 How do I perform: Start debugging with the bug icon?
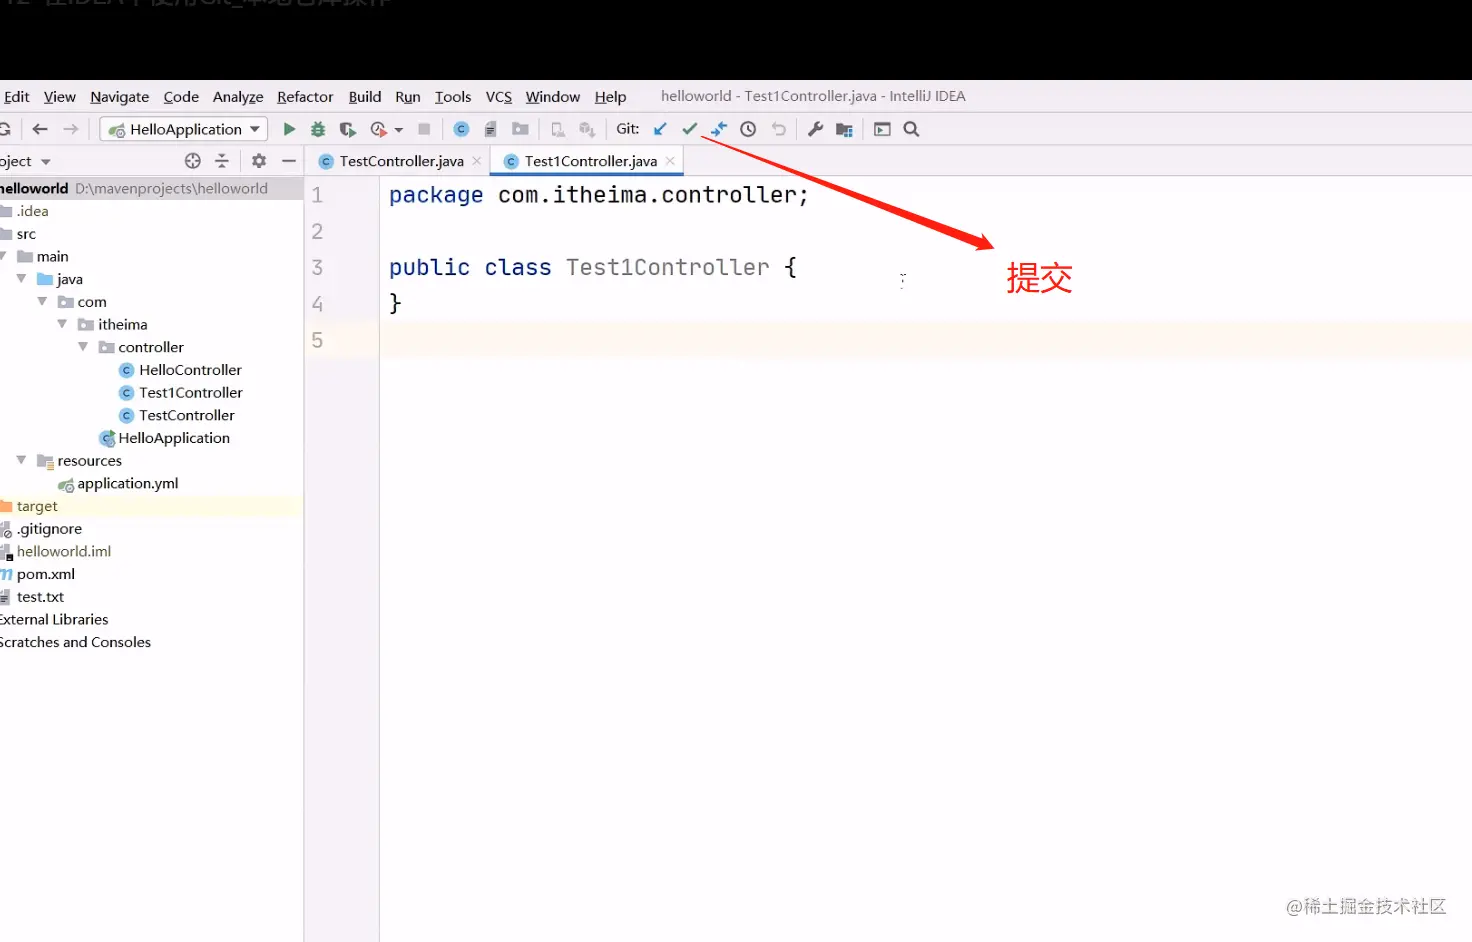click(x=318, y=129)
